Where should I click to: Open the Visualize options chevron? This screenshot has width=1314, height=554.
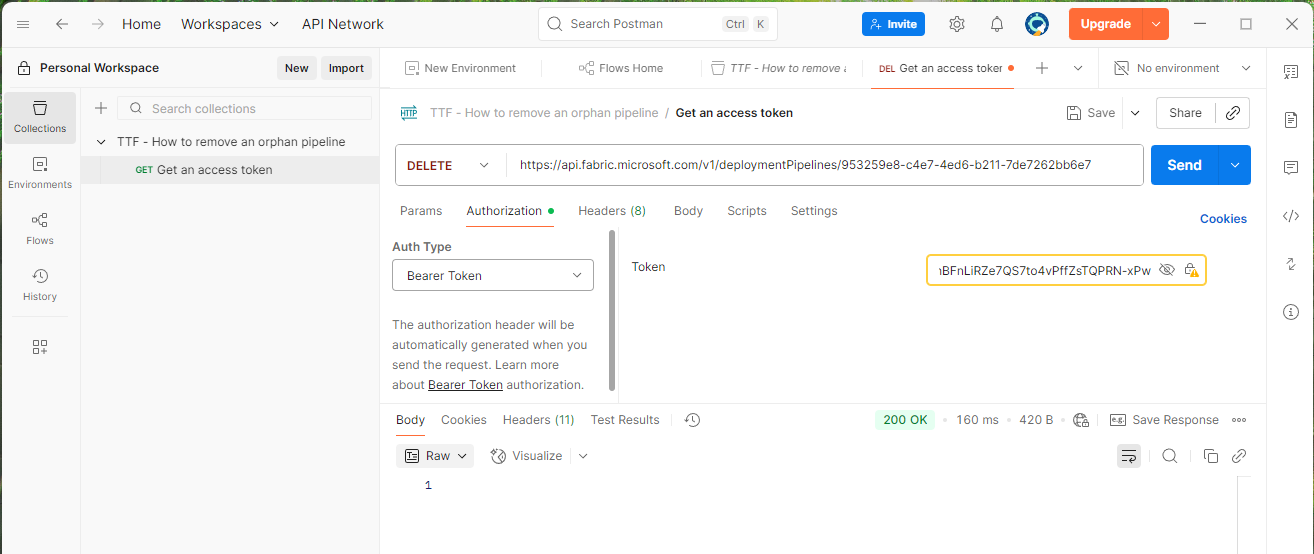[x=583, y=456]
